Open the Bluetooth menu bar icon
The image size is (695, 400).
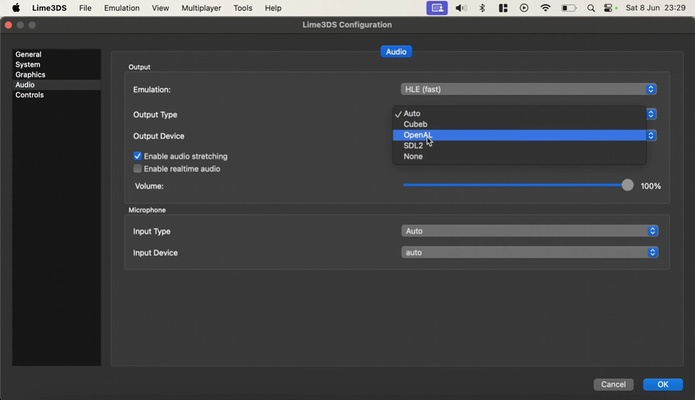click(x=482, y=8)
